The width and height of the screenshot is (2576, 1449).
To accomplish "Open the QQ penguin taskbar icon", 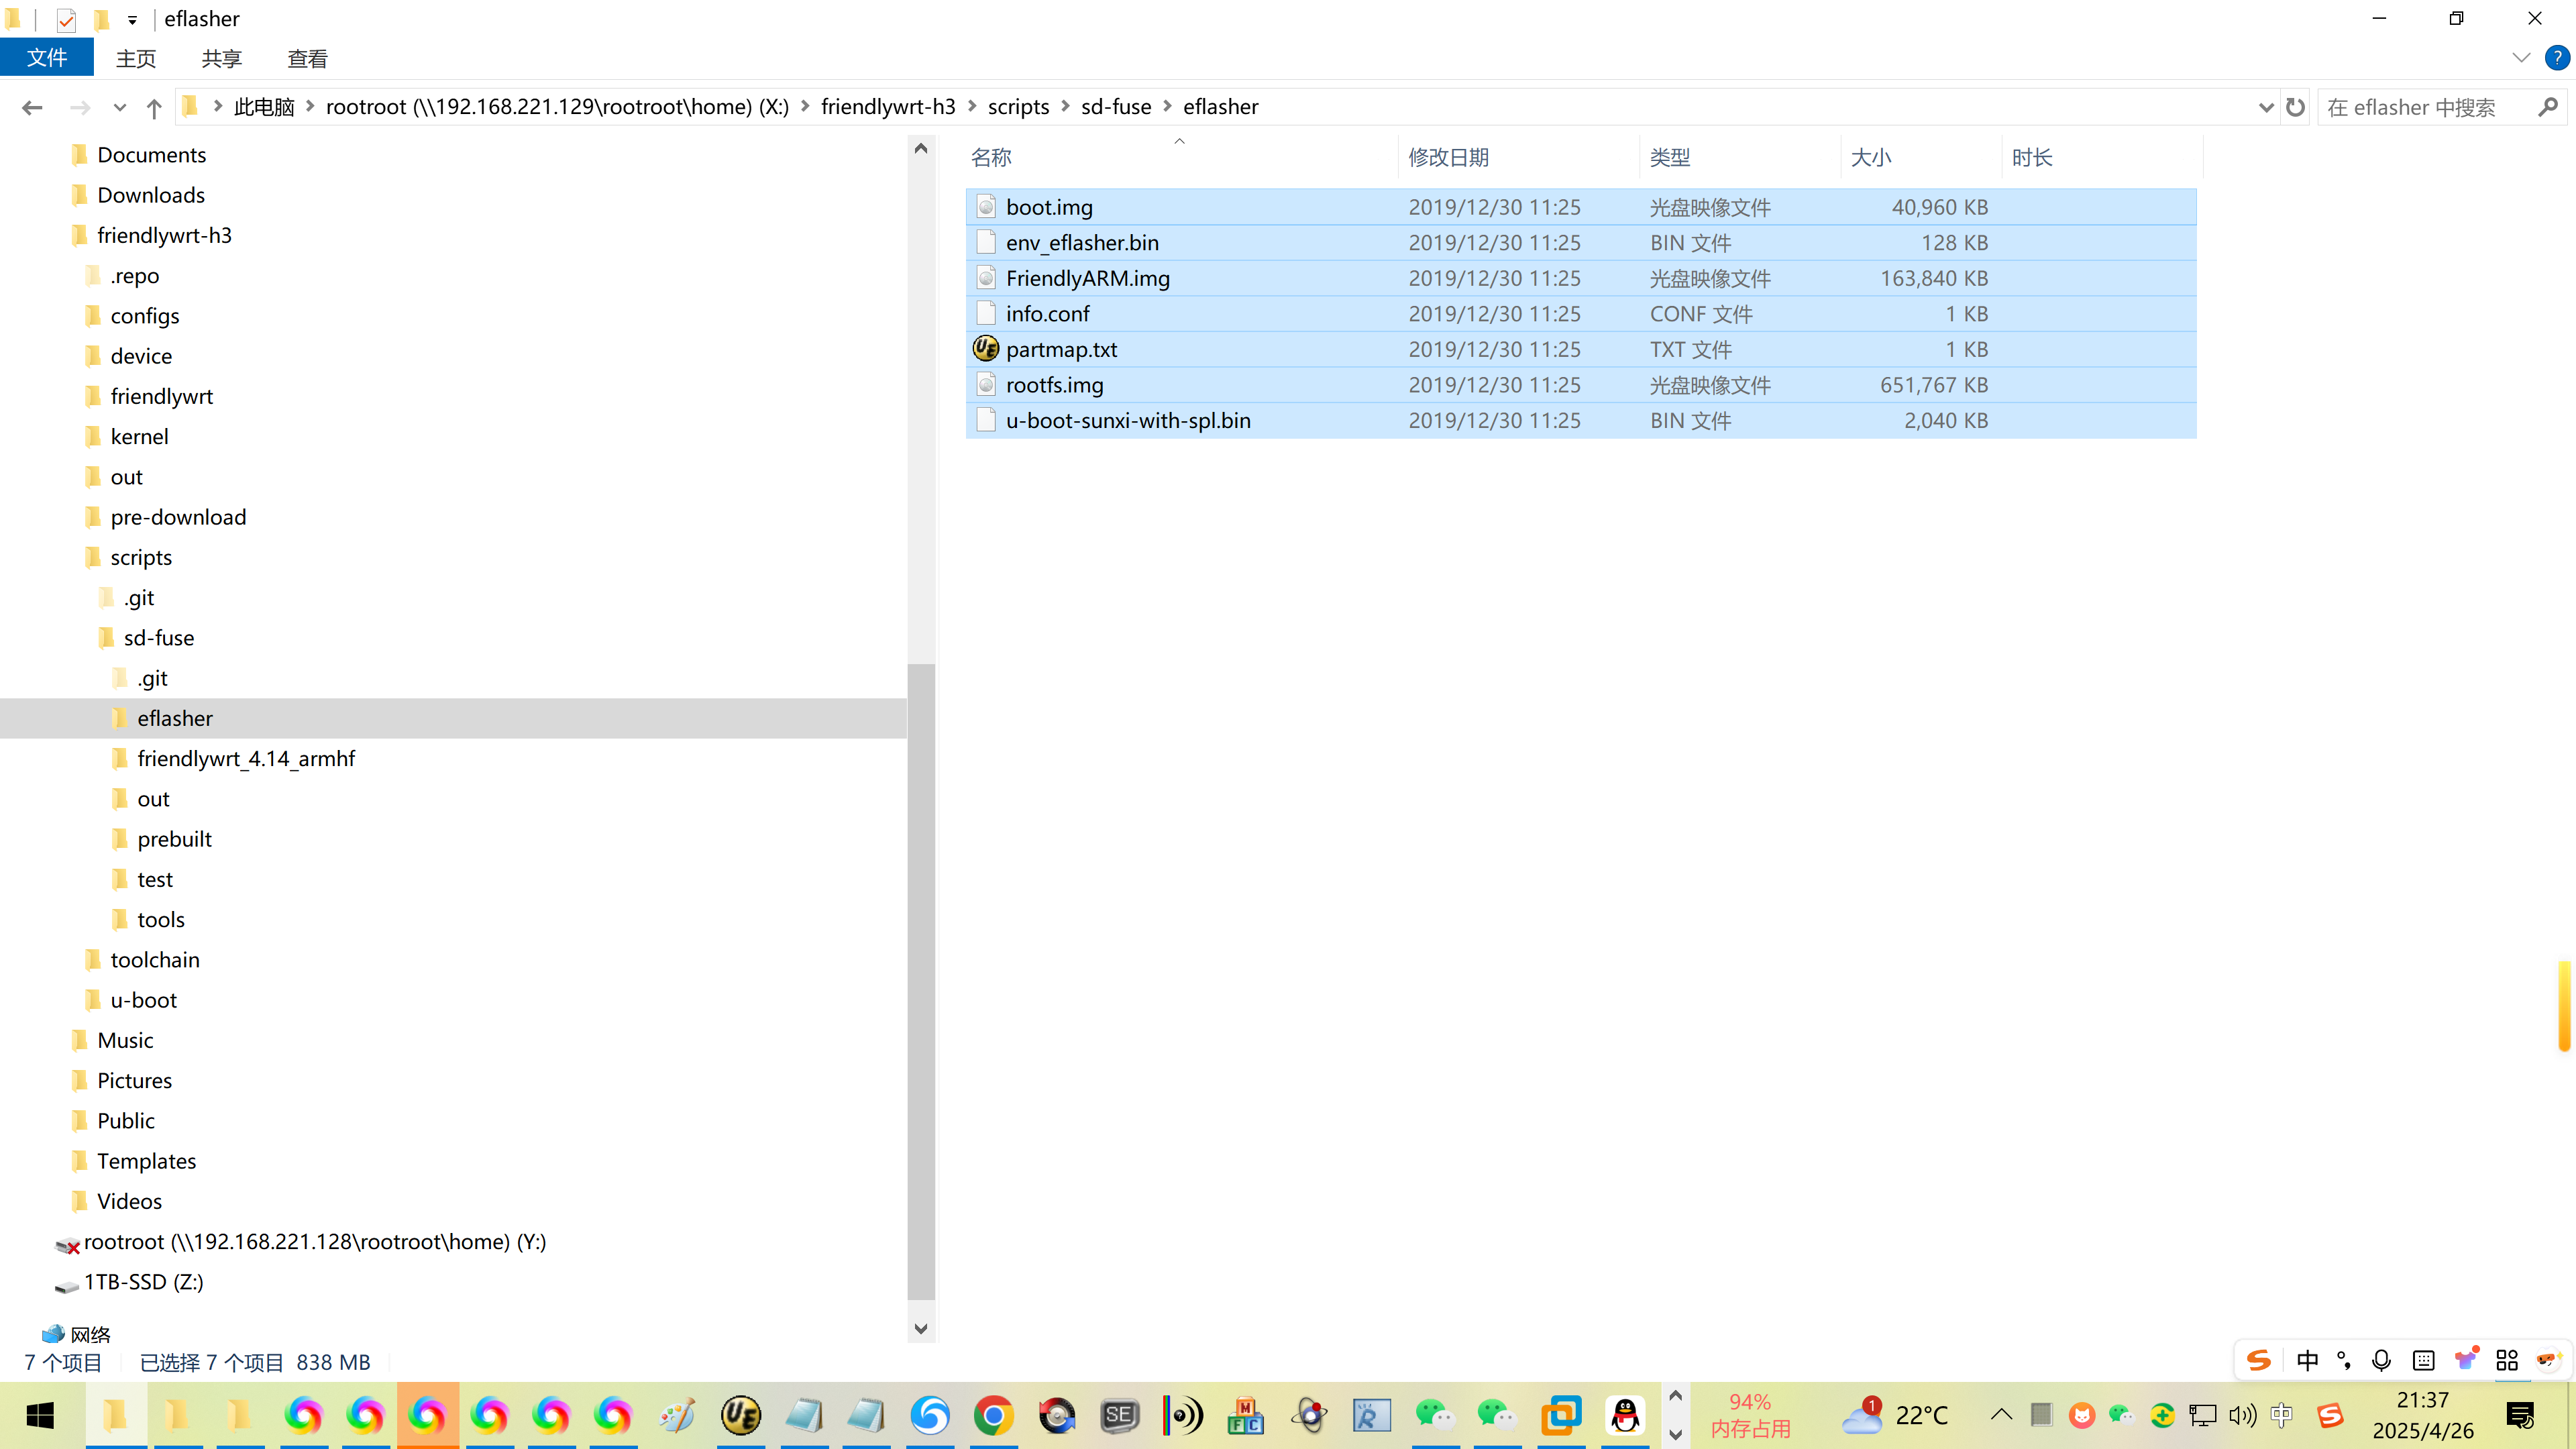I will pos(1625,1415).
